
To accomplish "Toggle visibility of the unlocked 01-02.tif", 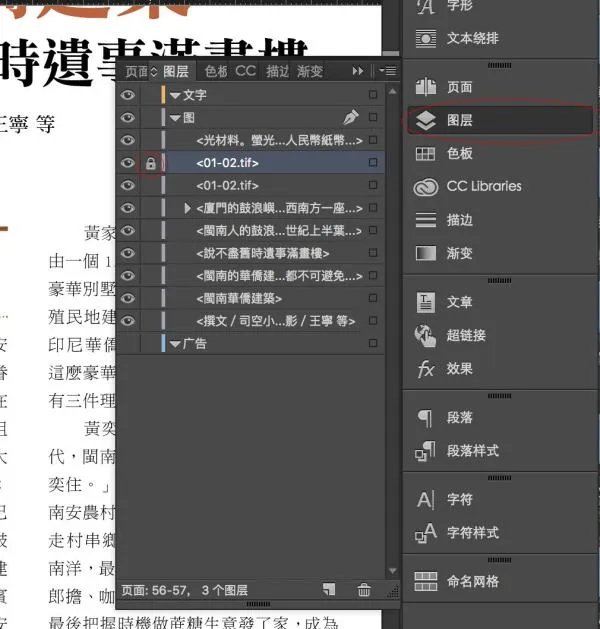I will click(128, 185).
